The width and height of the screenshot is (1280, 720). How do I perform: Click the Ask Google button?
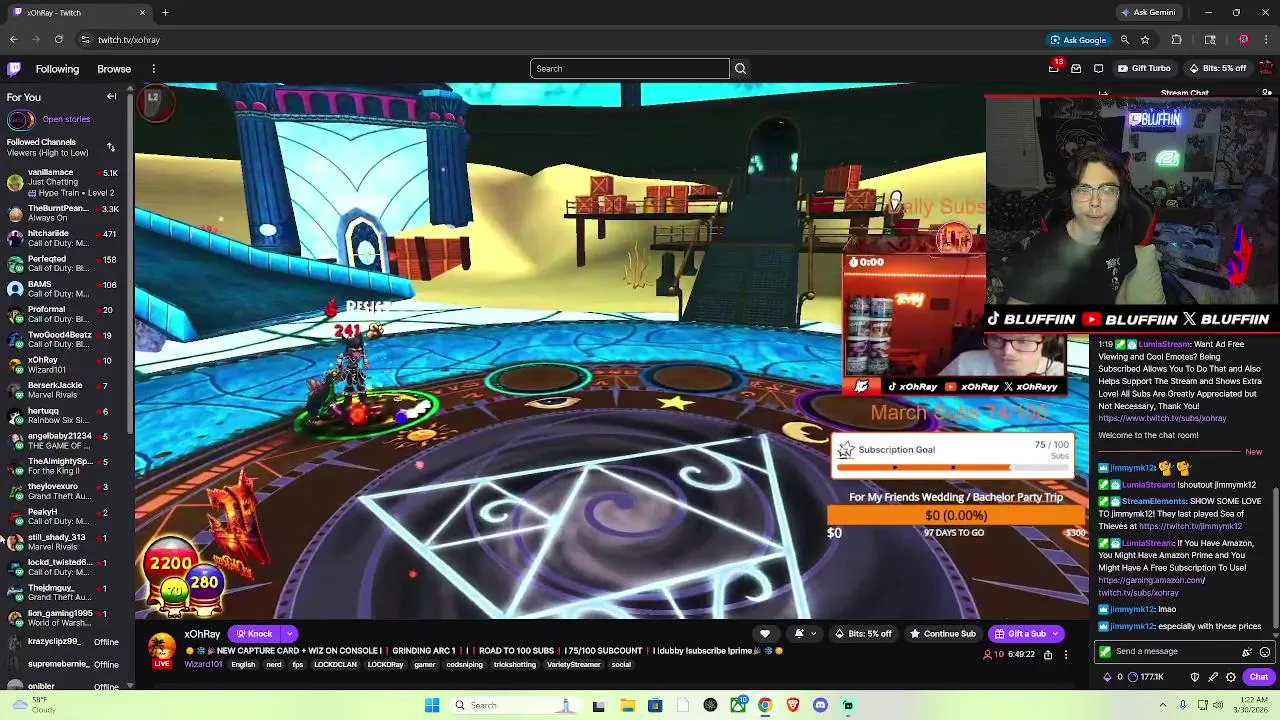pos(1078,40)
